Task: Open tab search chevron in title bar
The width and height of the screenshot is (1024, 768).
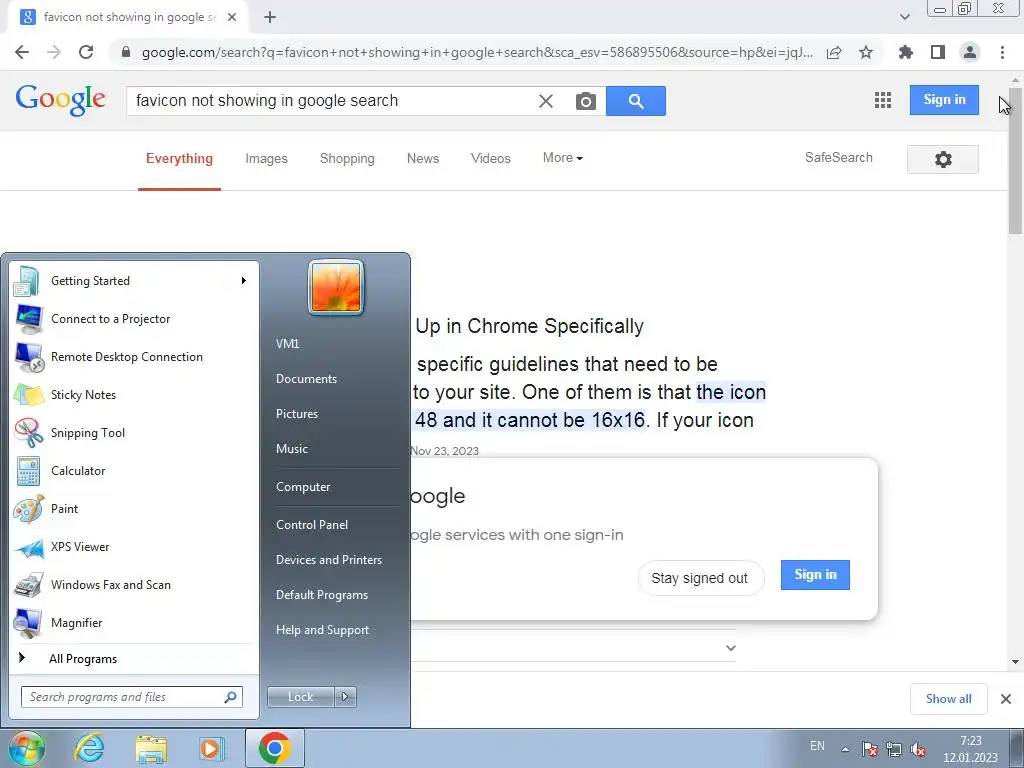Action: pyautogui.click(x=904, y=17)
